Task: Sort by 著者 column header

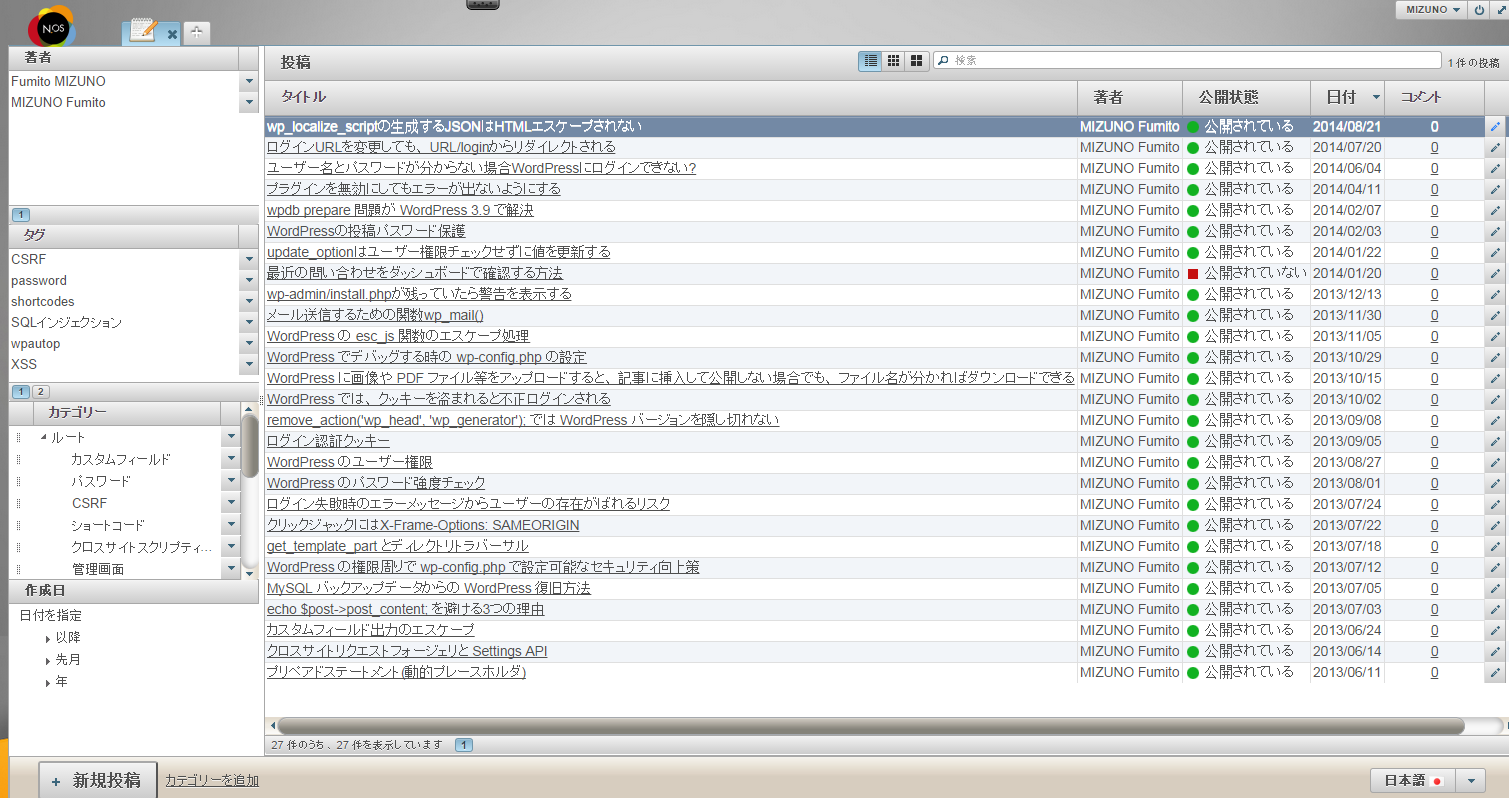Action: point(1130,97)
